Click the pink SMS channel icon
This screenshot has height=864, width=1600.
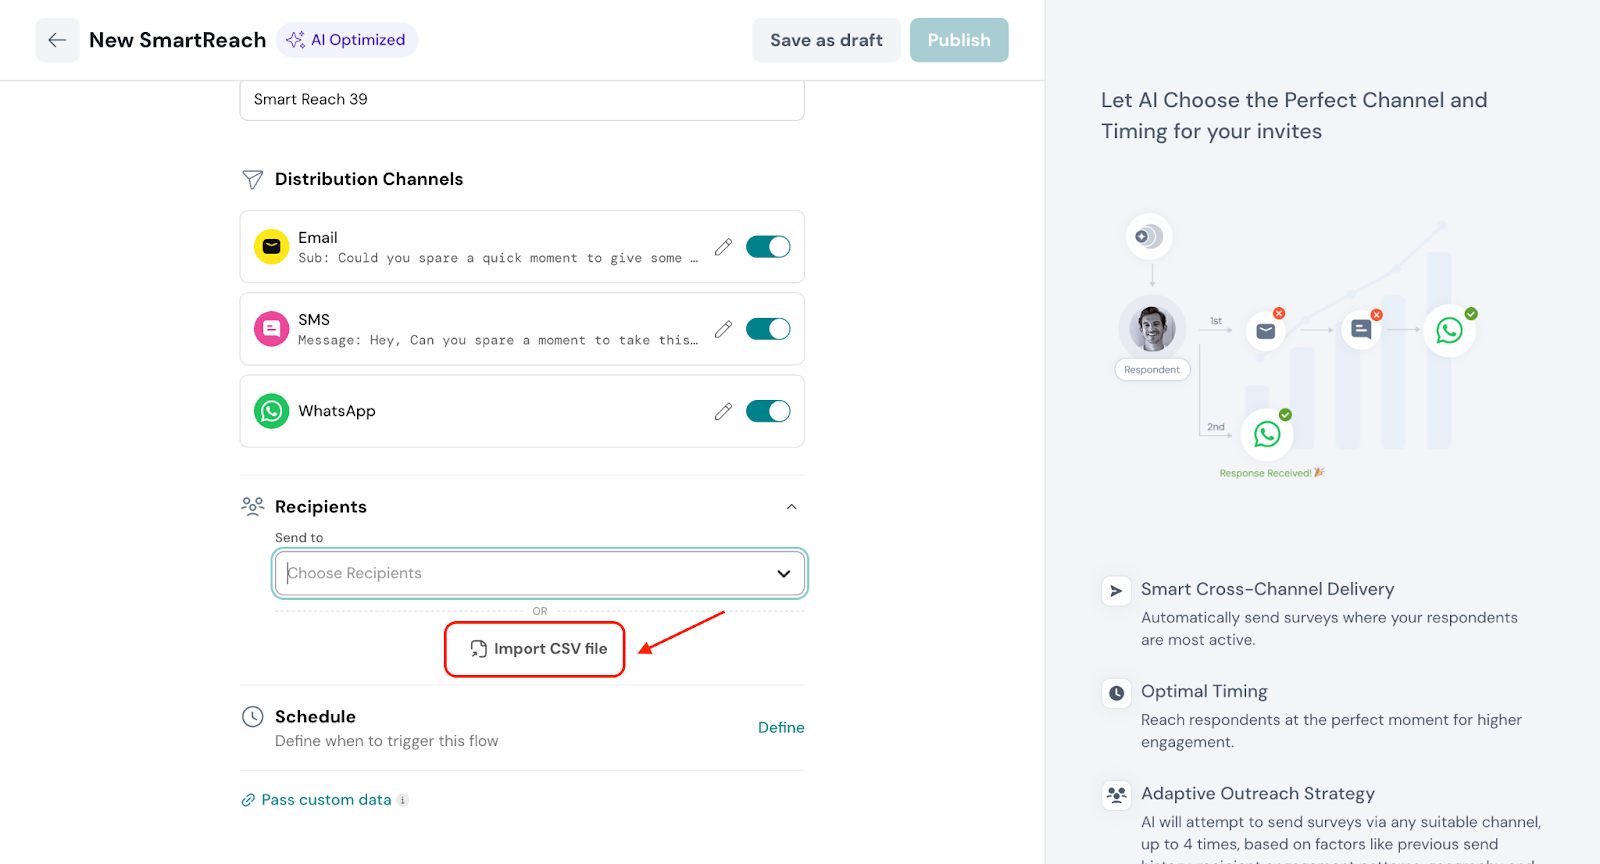pyautogui.click(x=271, y=329)
